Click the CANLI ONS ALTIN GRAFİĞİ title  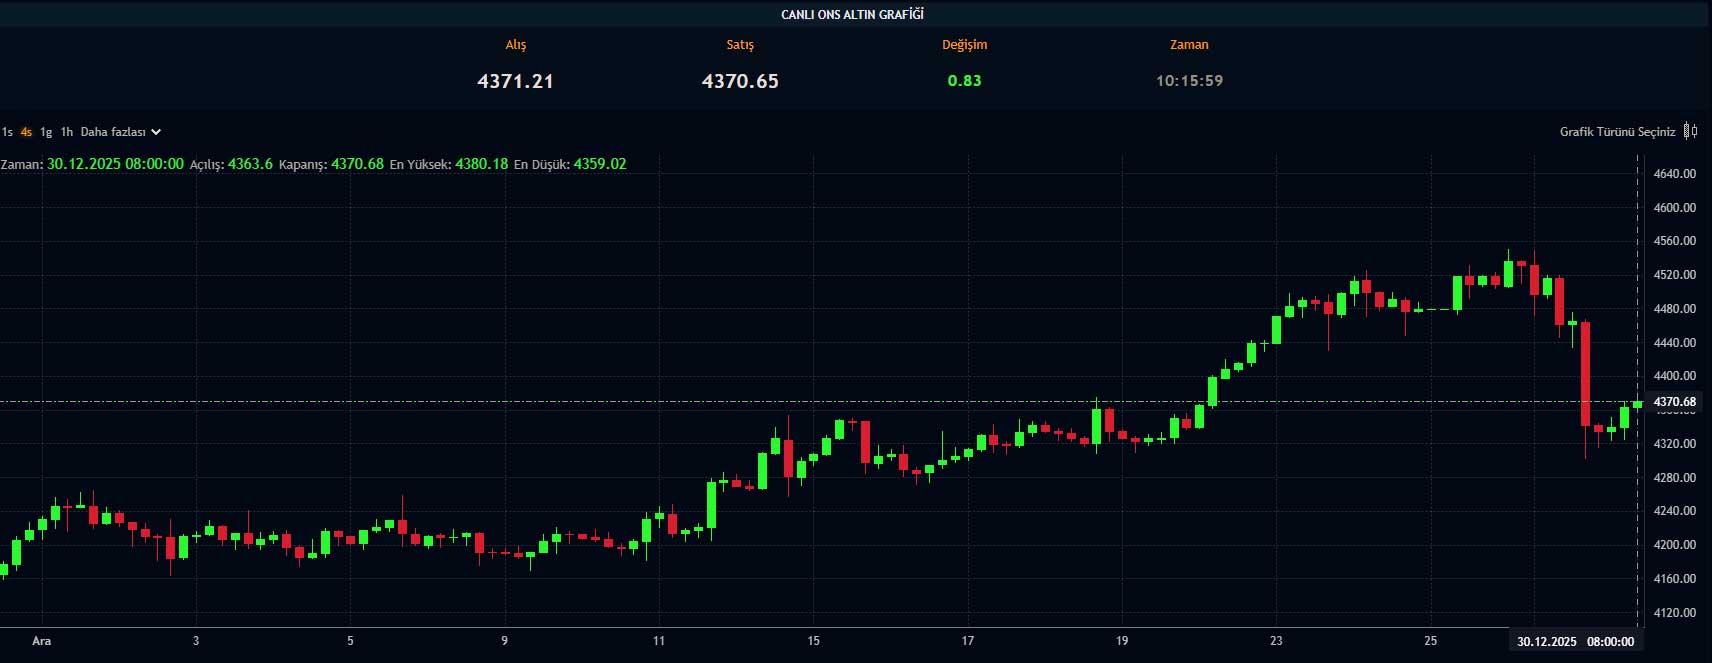pos(852,14)
